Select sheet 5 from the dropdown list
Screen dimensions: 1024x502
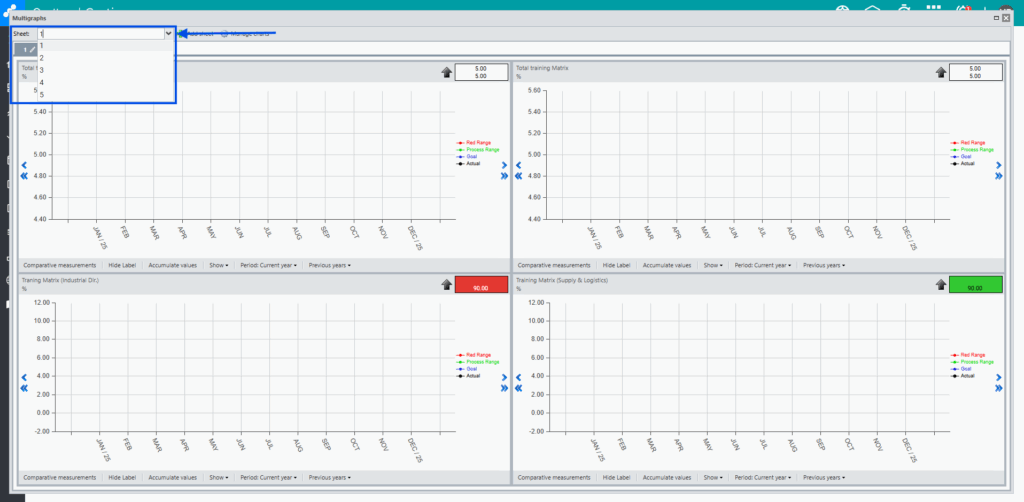pyautogui.click(x=105, y=95)
